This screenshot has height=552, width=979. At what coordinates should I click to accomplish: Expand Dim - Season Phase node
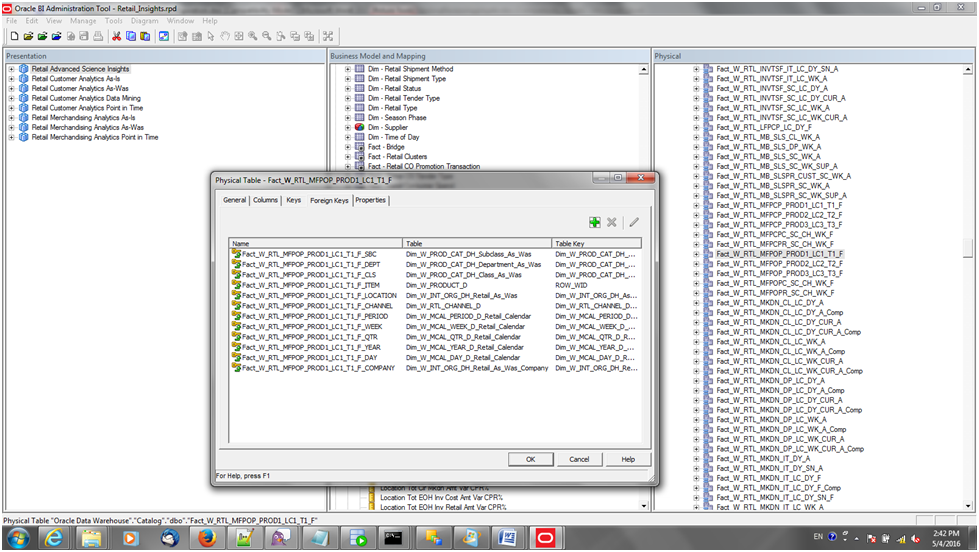[x=348, y=117]
